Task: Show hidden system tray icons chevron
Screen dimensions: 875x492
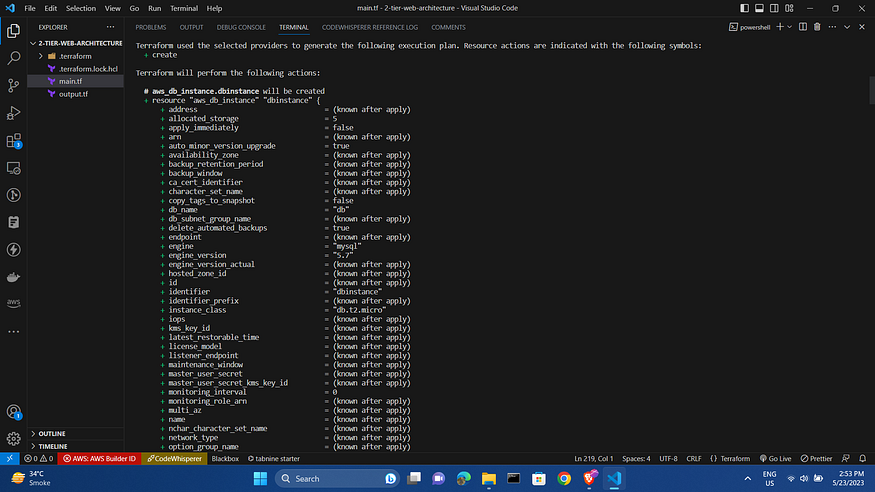Action: click(x=748, y=479)
